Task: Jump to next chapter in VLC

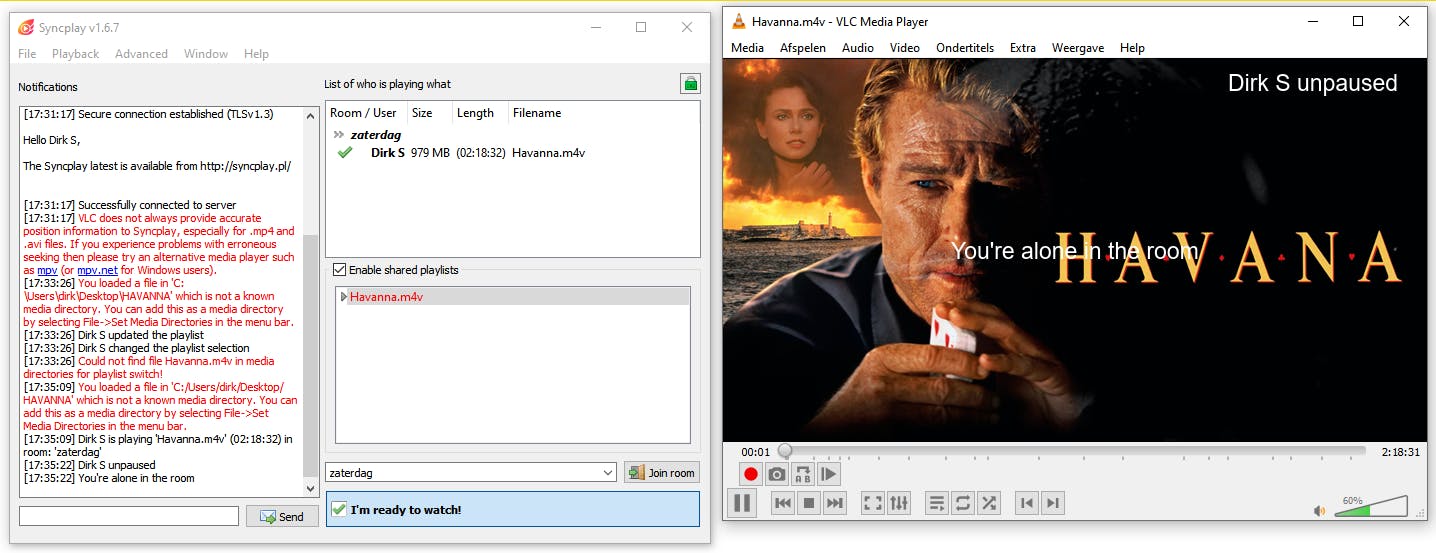Action: pos(1052,503)
